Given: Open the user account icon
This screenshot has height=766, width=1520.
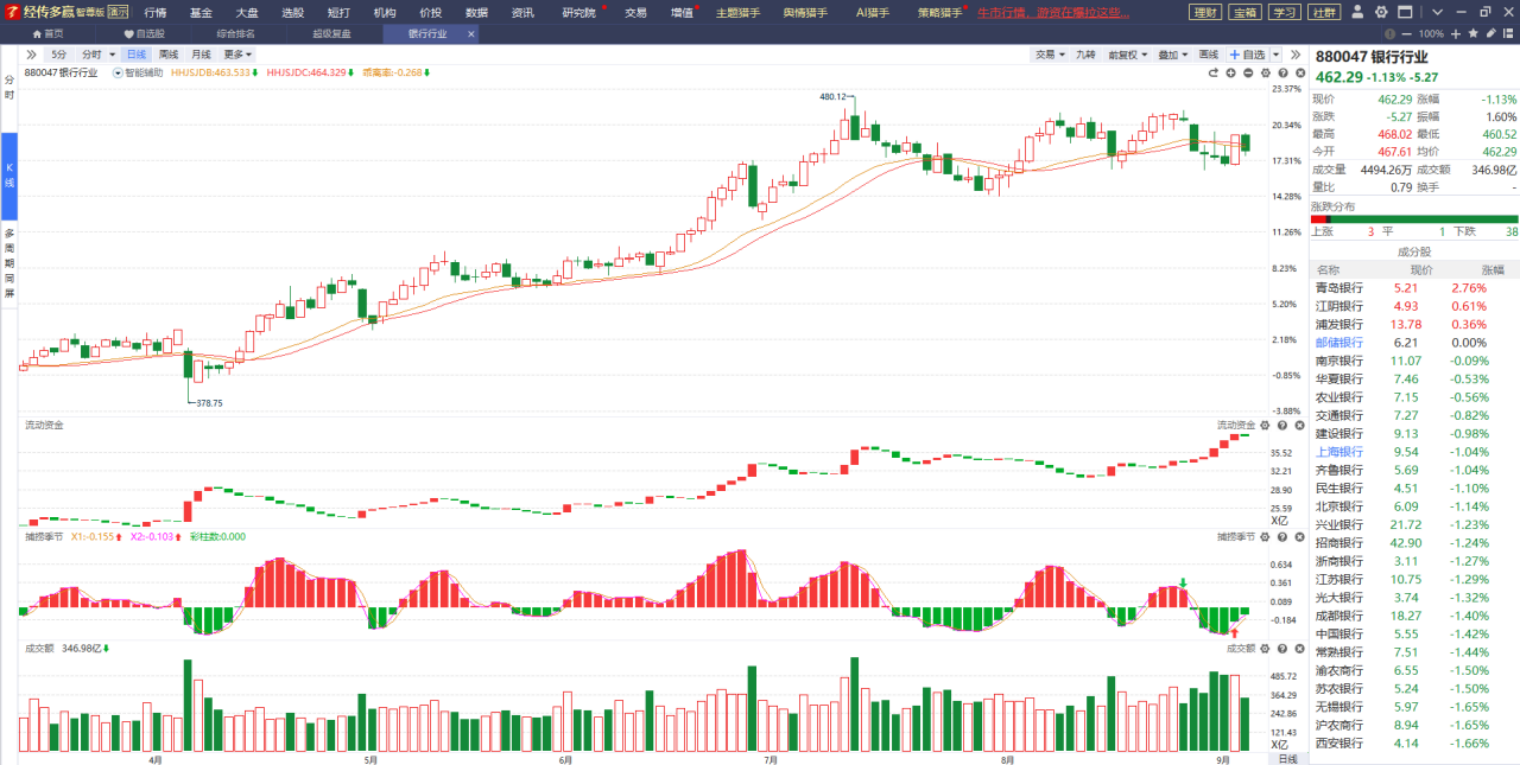Looking at the screenshot, I should (x=1357, y=12).
